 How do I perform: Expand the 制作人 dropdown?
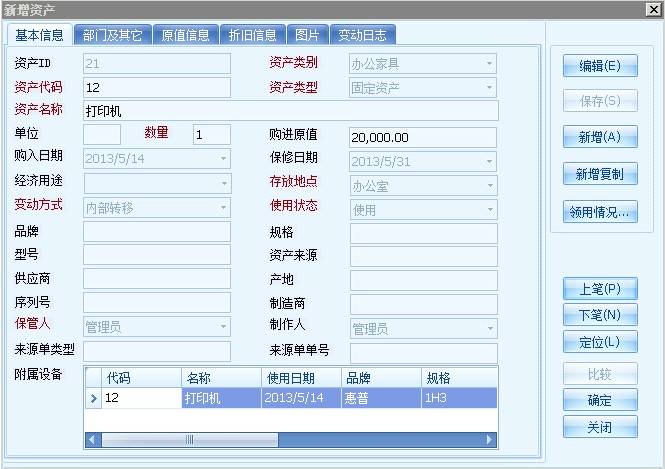[x=490, y=328]
